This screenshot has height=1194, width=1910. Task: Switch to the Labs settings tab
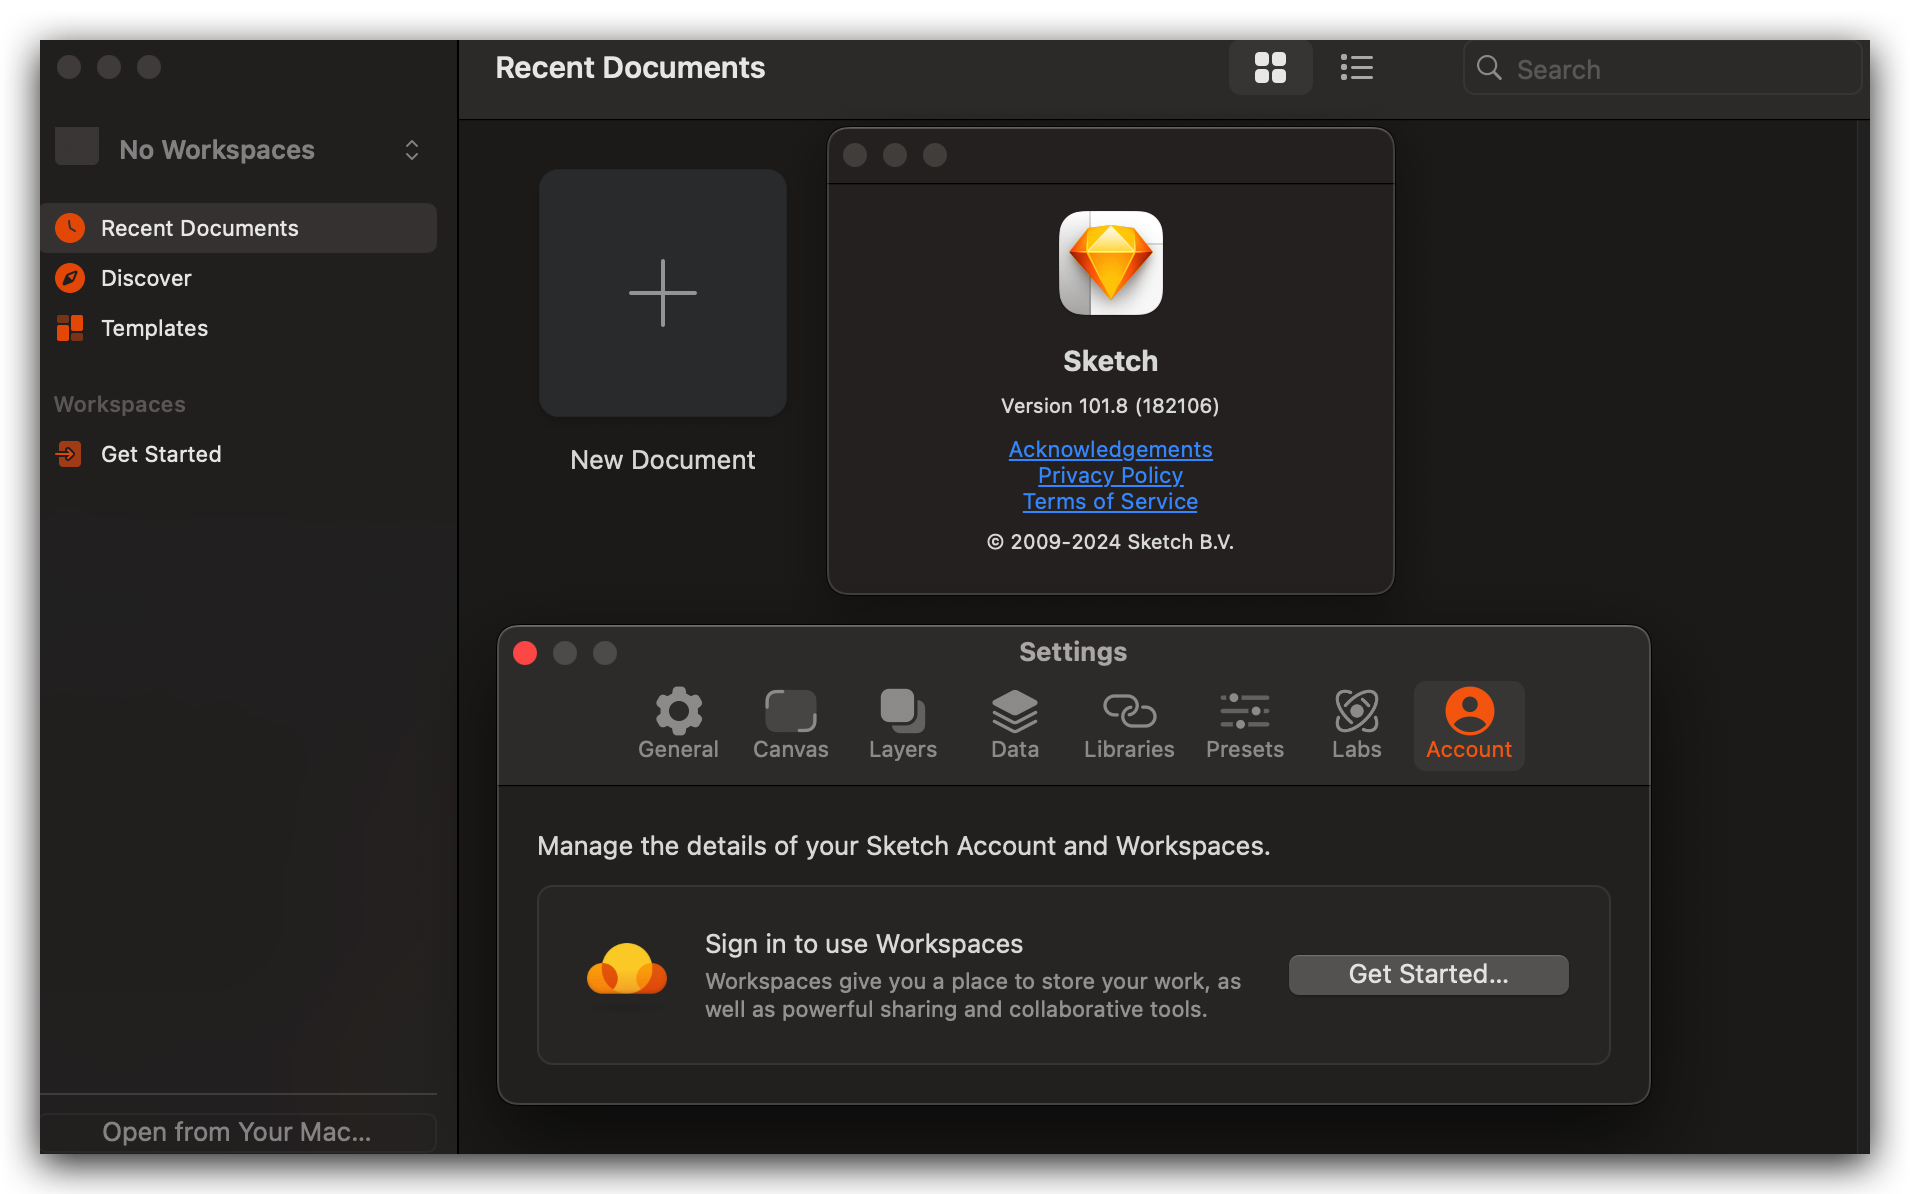coord(1356,725)
